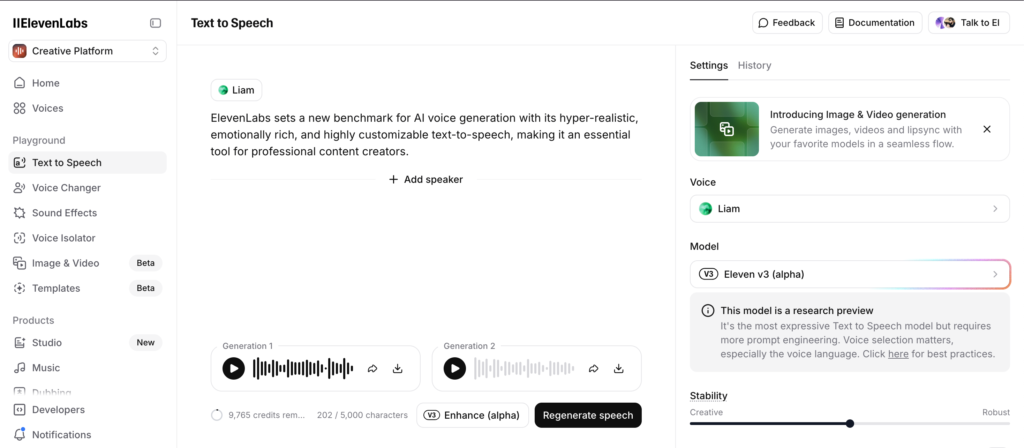This screenshot has height=448, width=1024.
Task: Open Documentation
Action: (875, 23)
